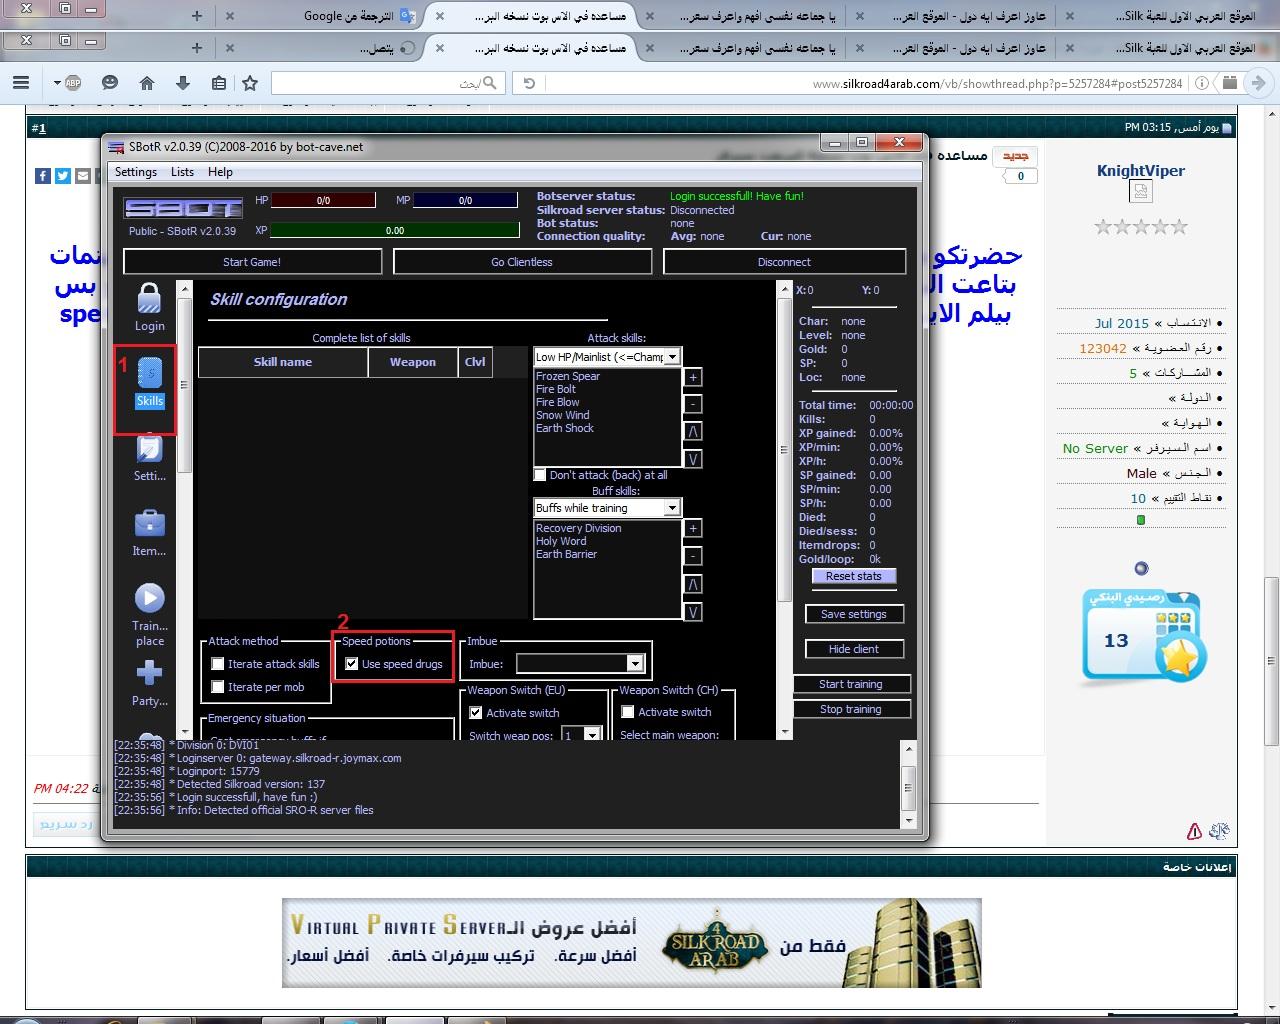Image resolution: width=1280 pixels, height=1024 pixels.
Task: Select Frozen Spear in Attack skills list
Action: click(x=568, y=376)
